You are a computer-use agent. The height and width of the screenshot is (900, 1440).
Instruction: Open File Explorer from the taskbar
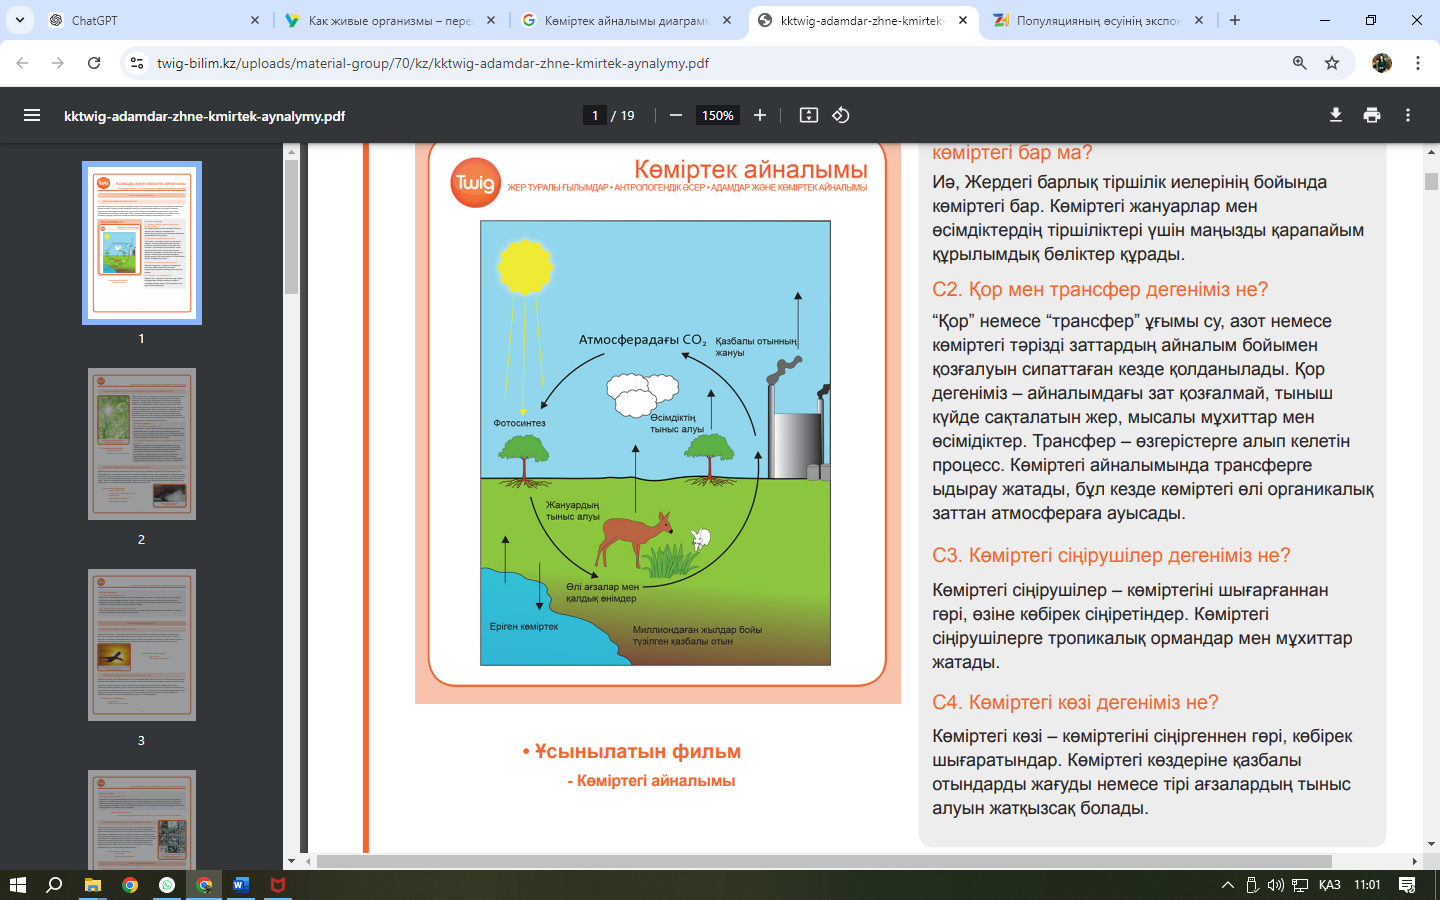pyautogui.click(x=93, y=885)
